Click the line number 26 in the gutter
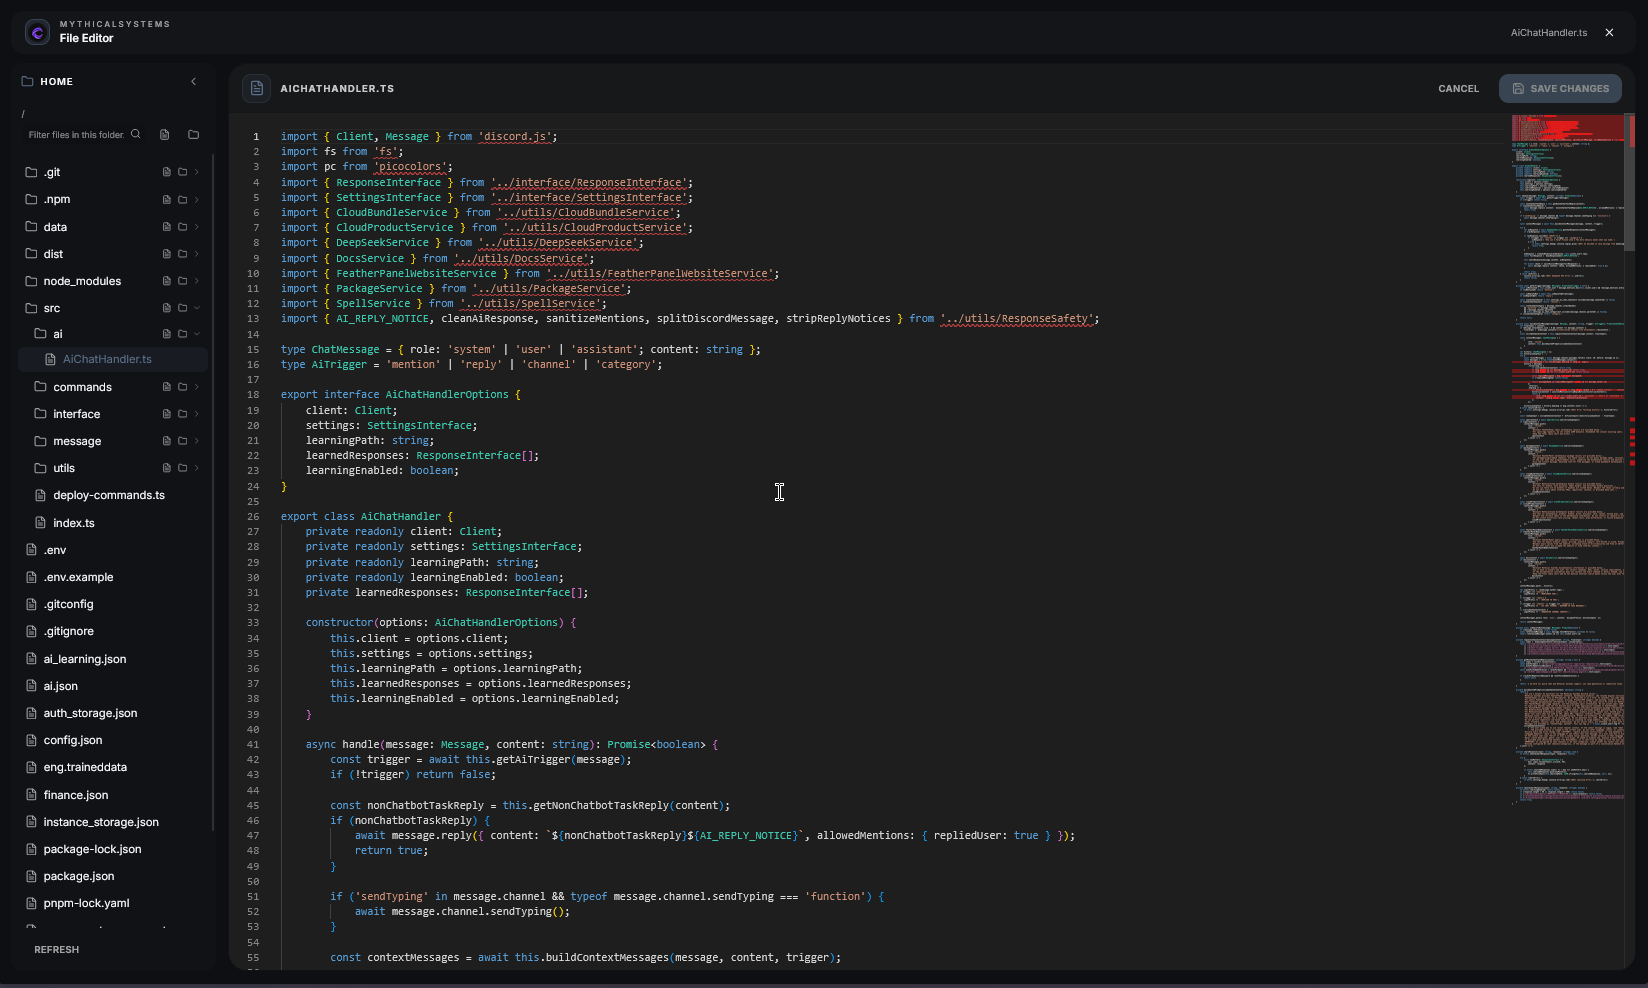Image resolution: width=1648 pixels, height=988 pixels. click(x=253, y=517)
